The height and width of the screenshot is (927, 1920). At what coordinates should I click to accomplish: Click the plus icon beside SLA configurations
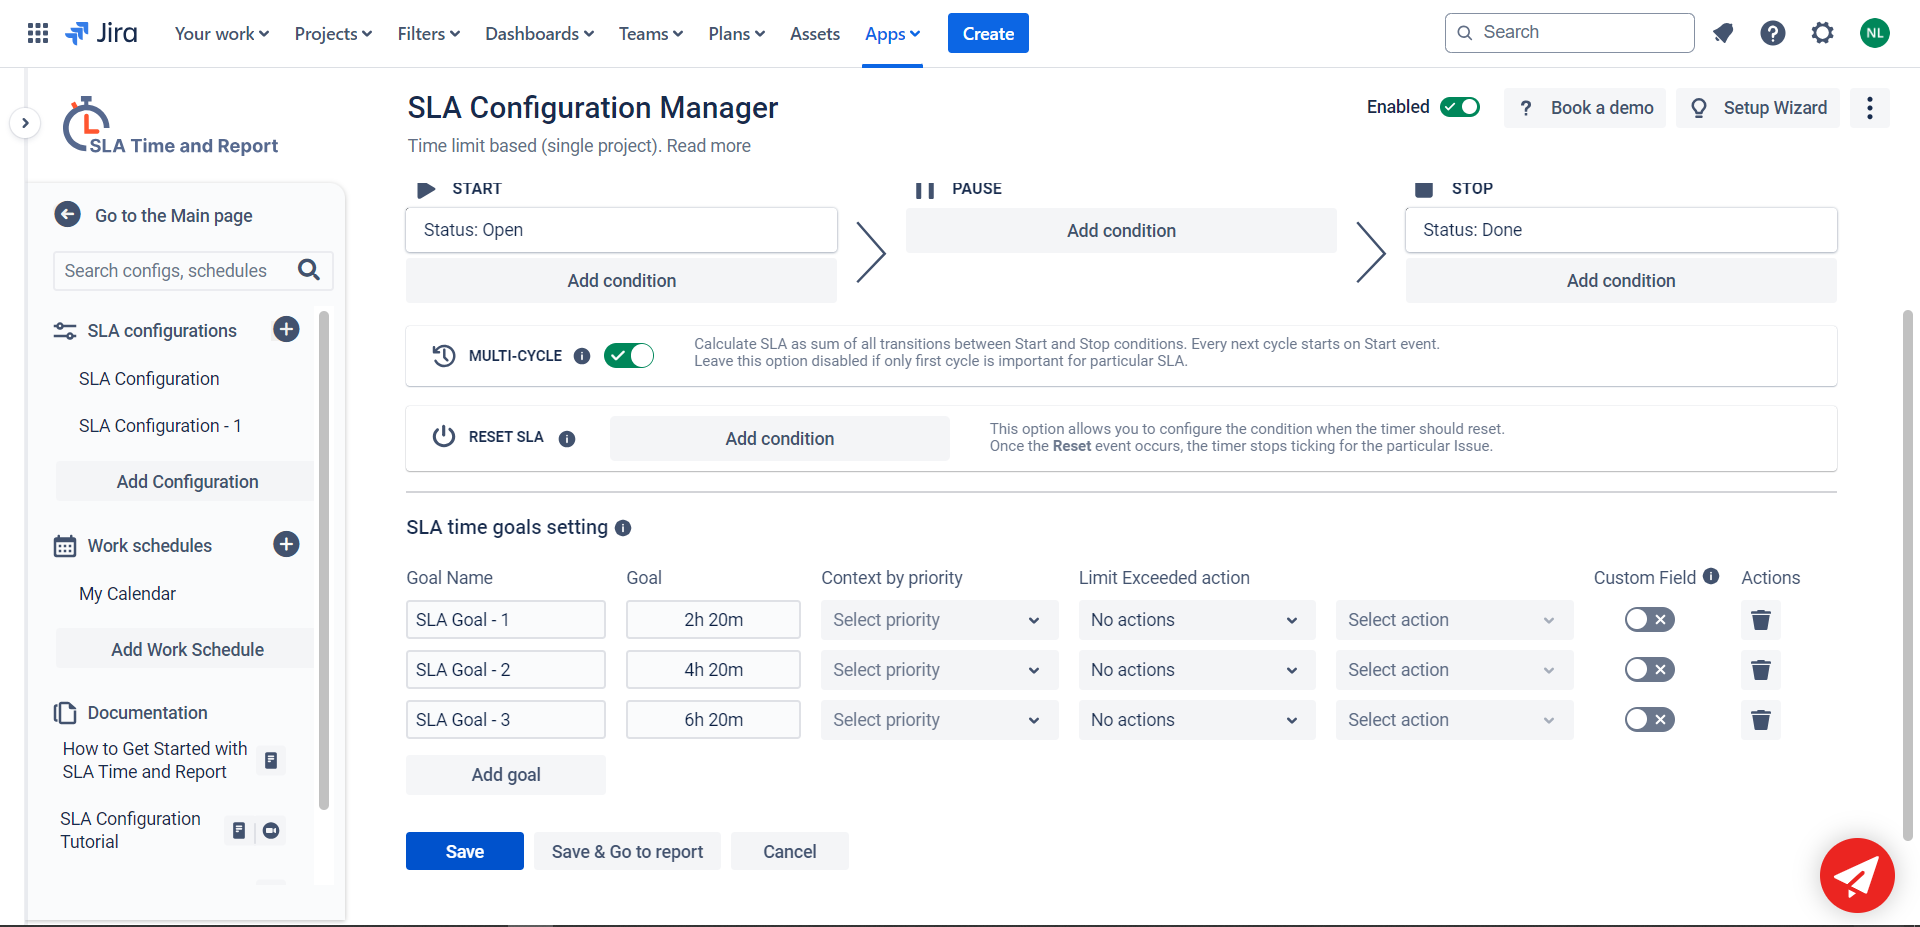pos(286,329)
